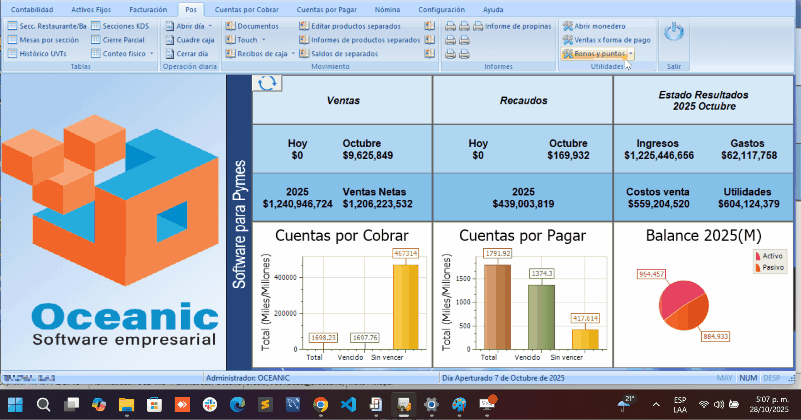Image resolution: width=801 pixels, height=420 pixels.
Task: Open Abrir monedero utility
Action: pos(599,25)
